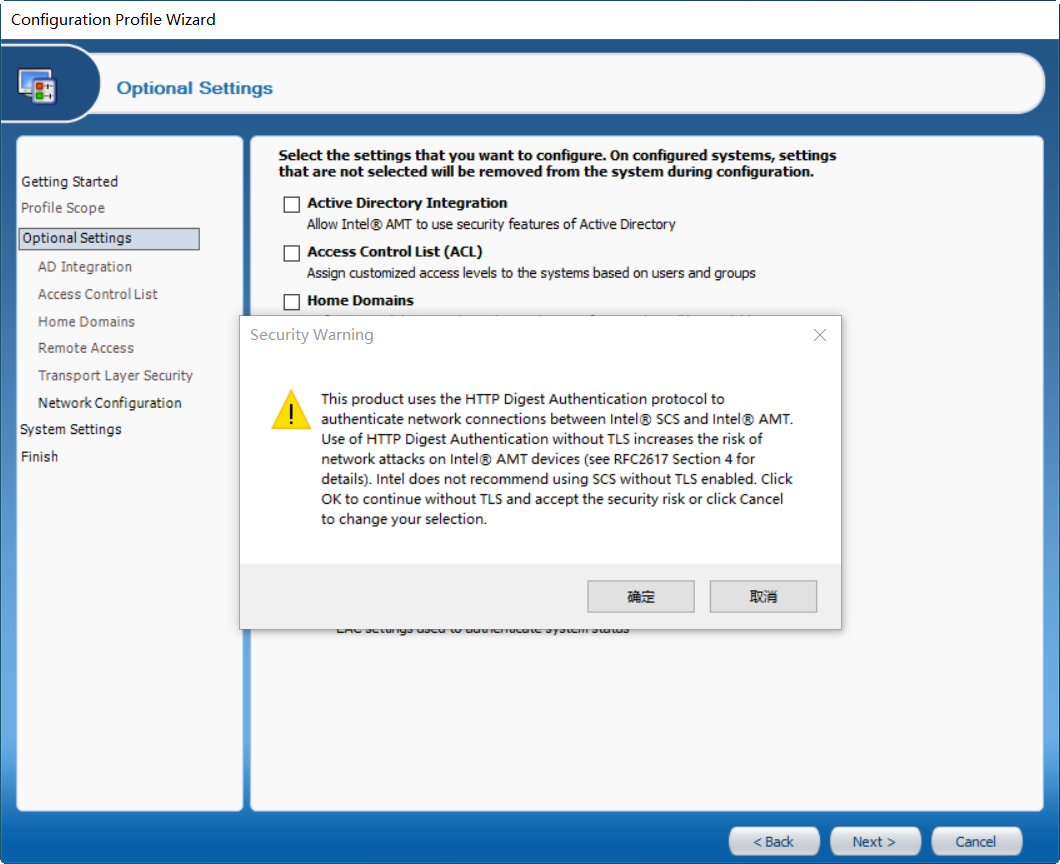Close the Security Warning dialog
The height and width of the screenshot is (864, 1060).
pyautogui.click(x=819, y=335)
